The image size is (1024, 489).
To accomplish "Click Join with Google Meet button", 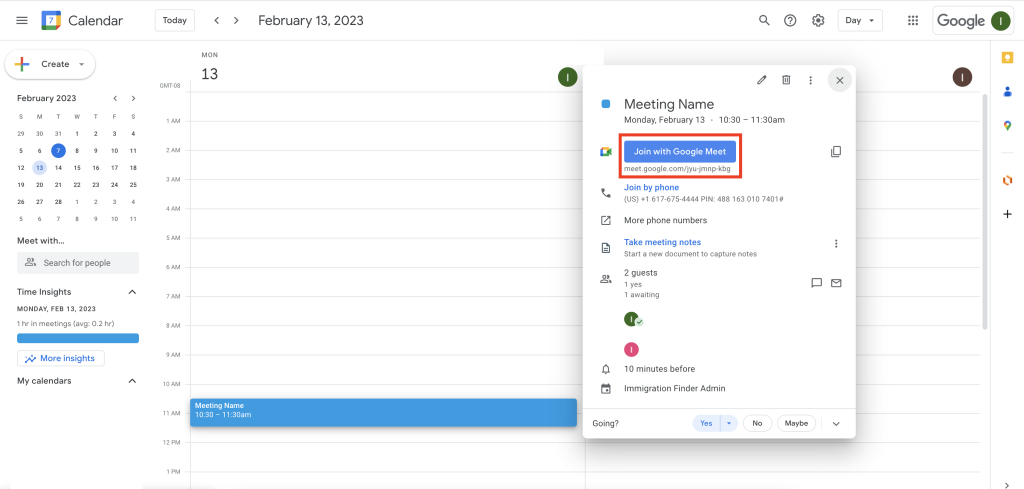I will click(x=680, y=151).
